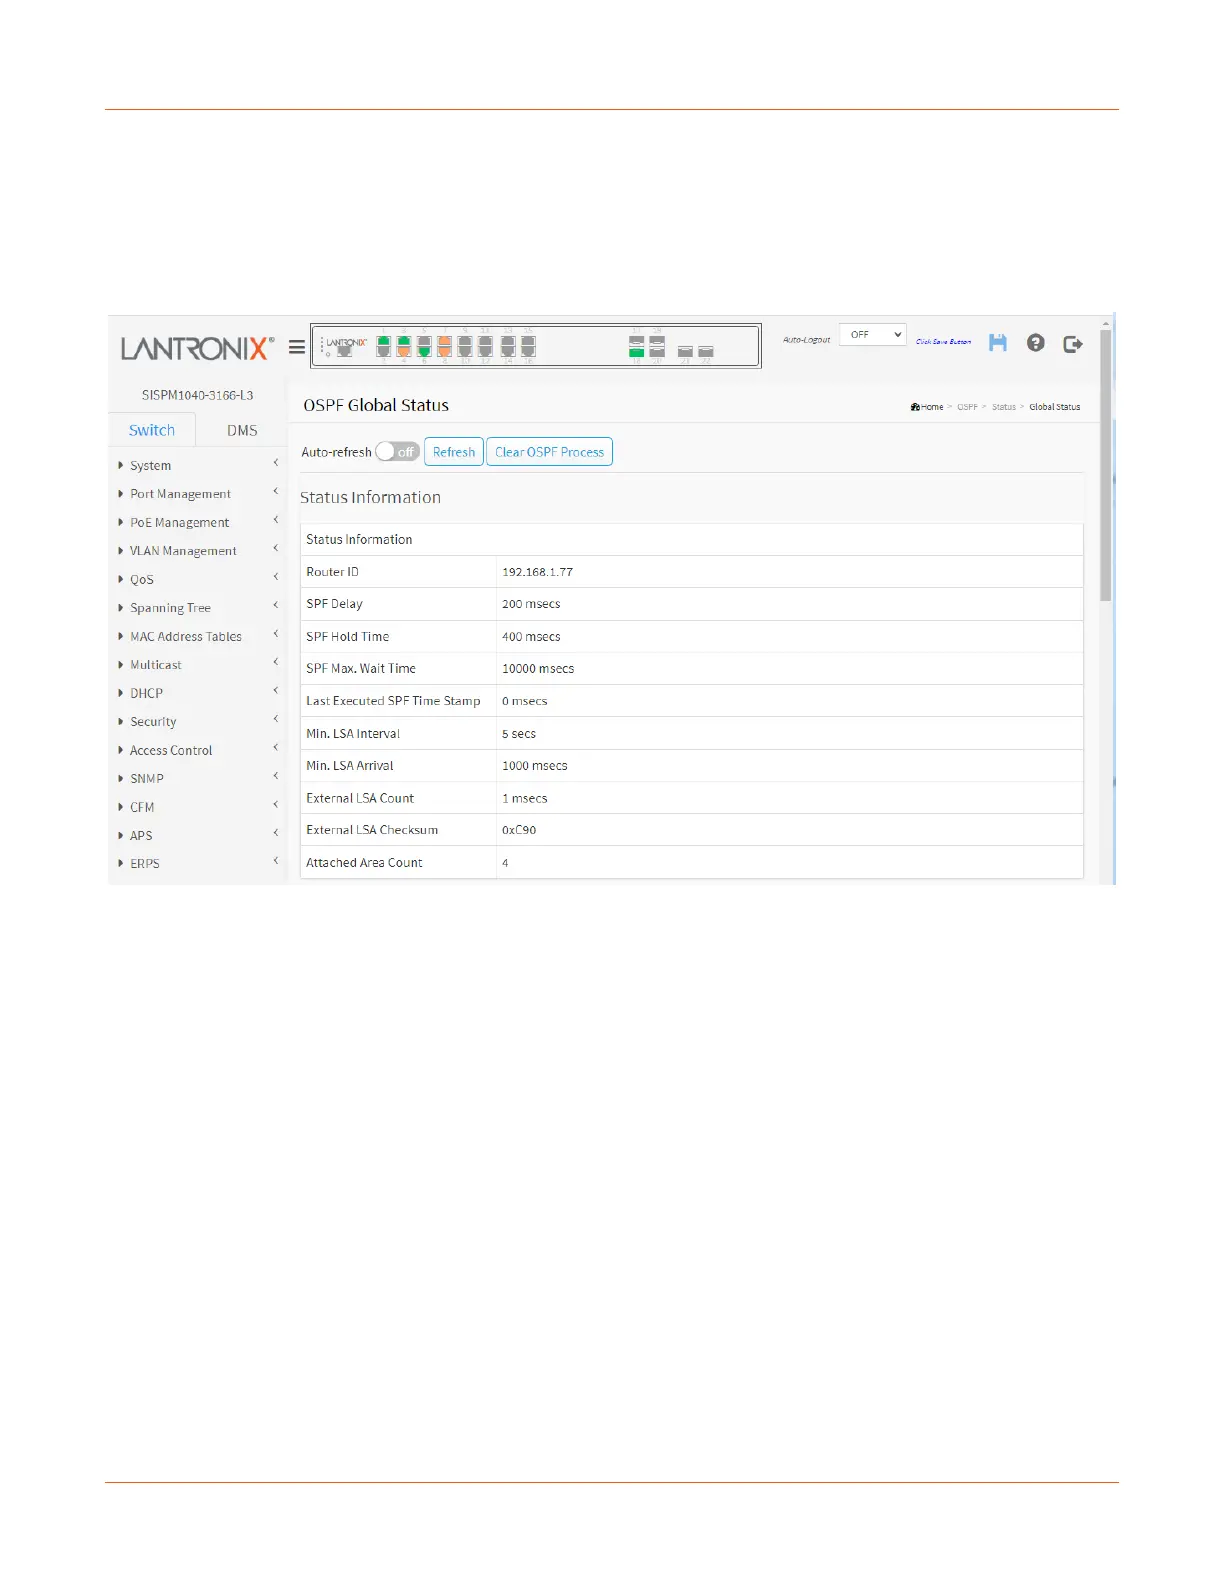Click the SPF Hold Time value 400 msecs

pyautogui.click(x=531, y=637)
